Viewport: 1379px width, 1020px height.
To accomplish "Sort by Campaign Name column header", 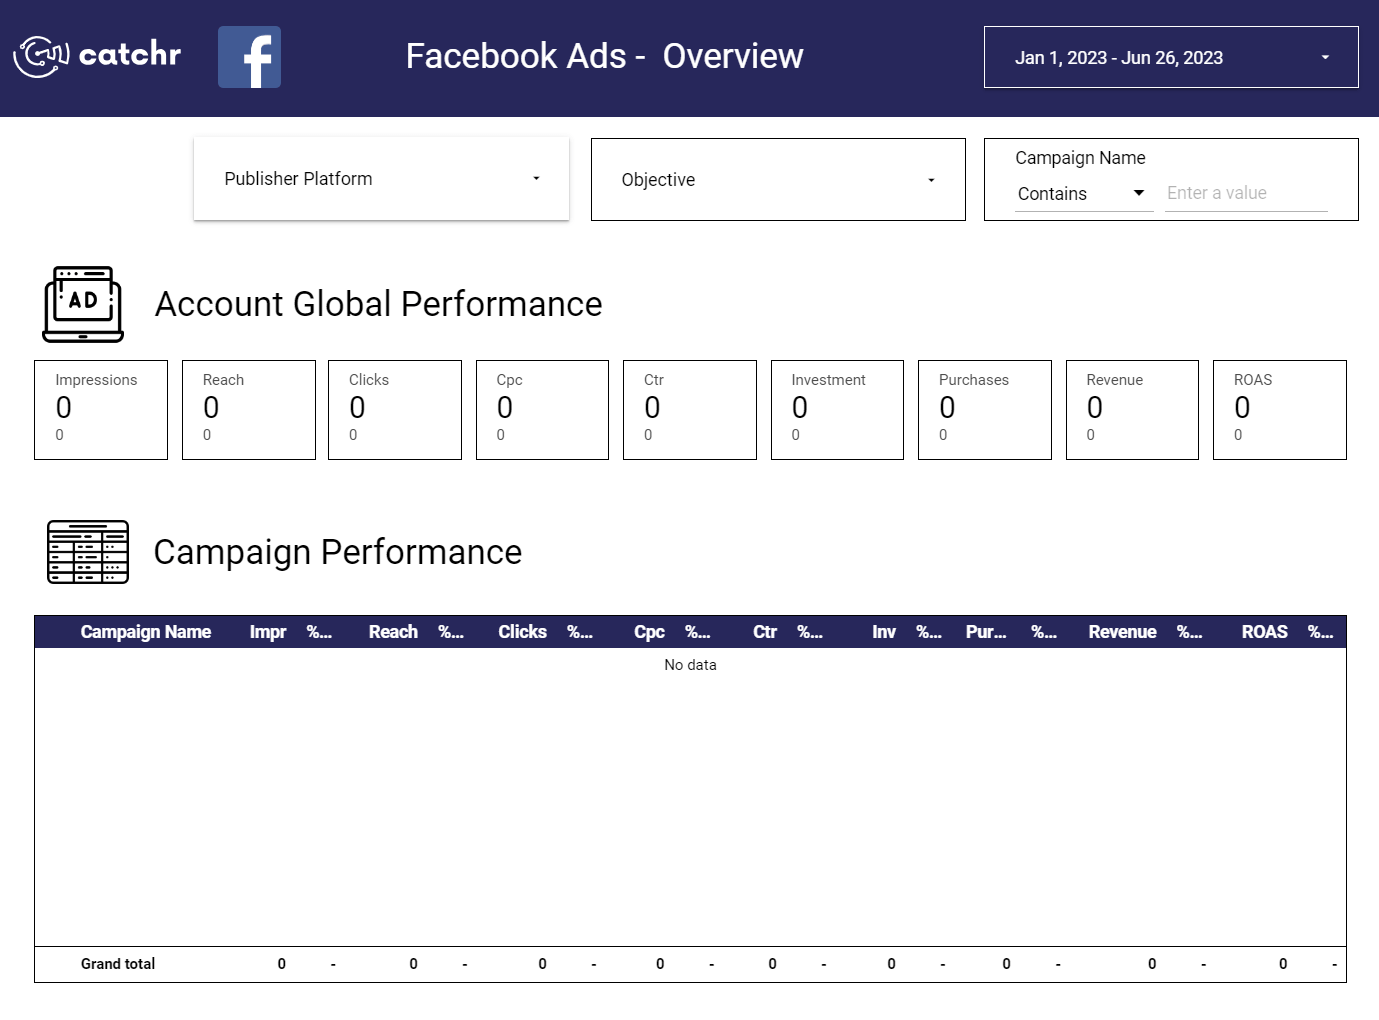I will pos(146,632).
